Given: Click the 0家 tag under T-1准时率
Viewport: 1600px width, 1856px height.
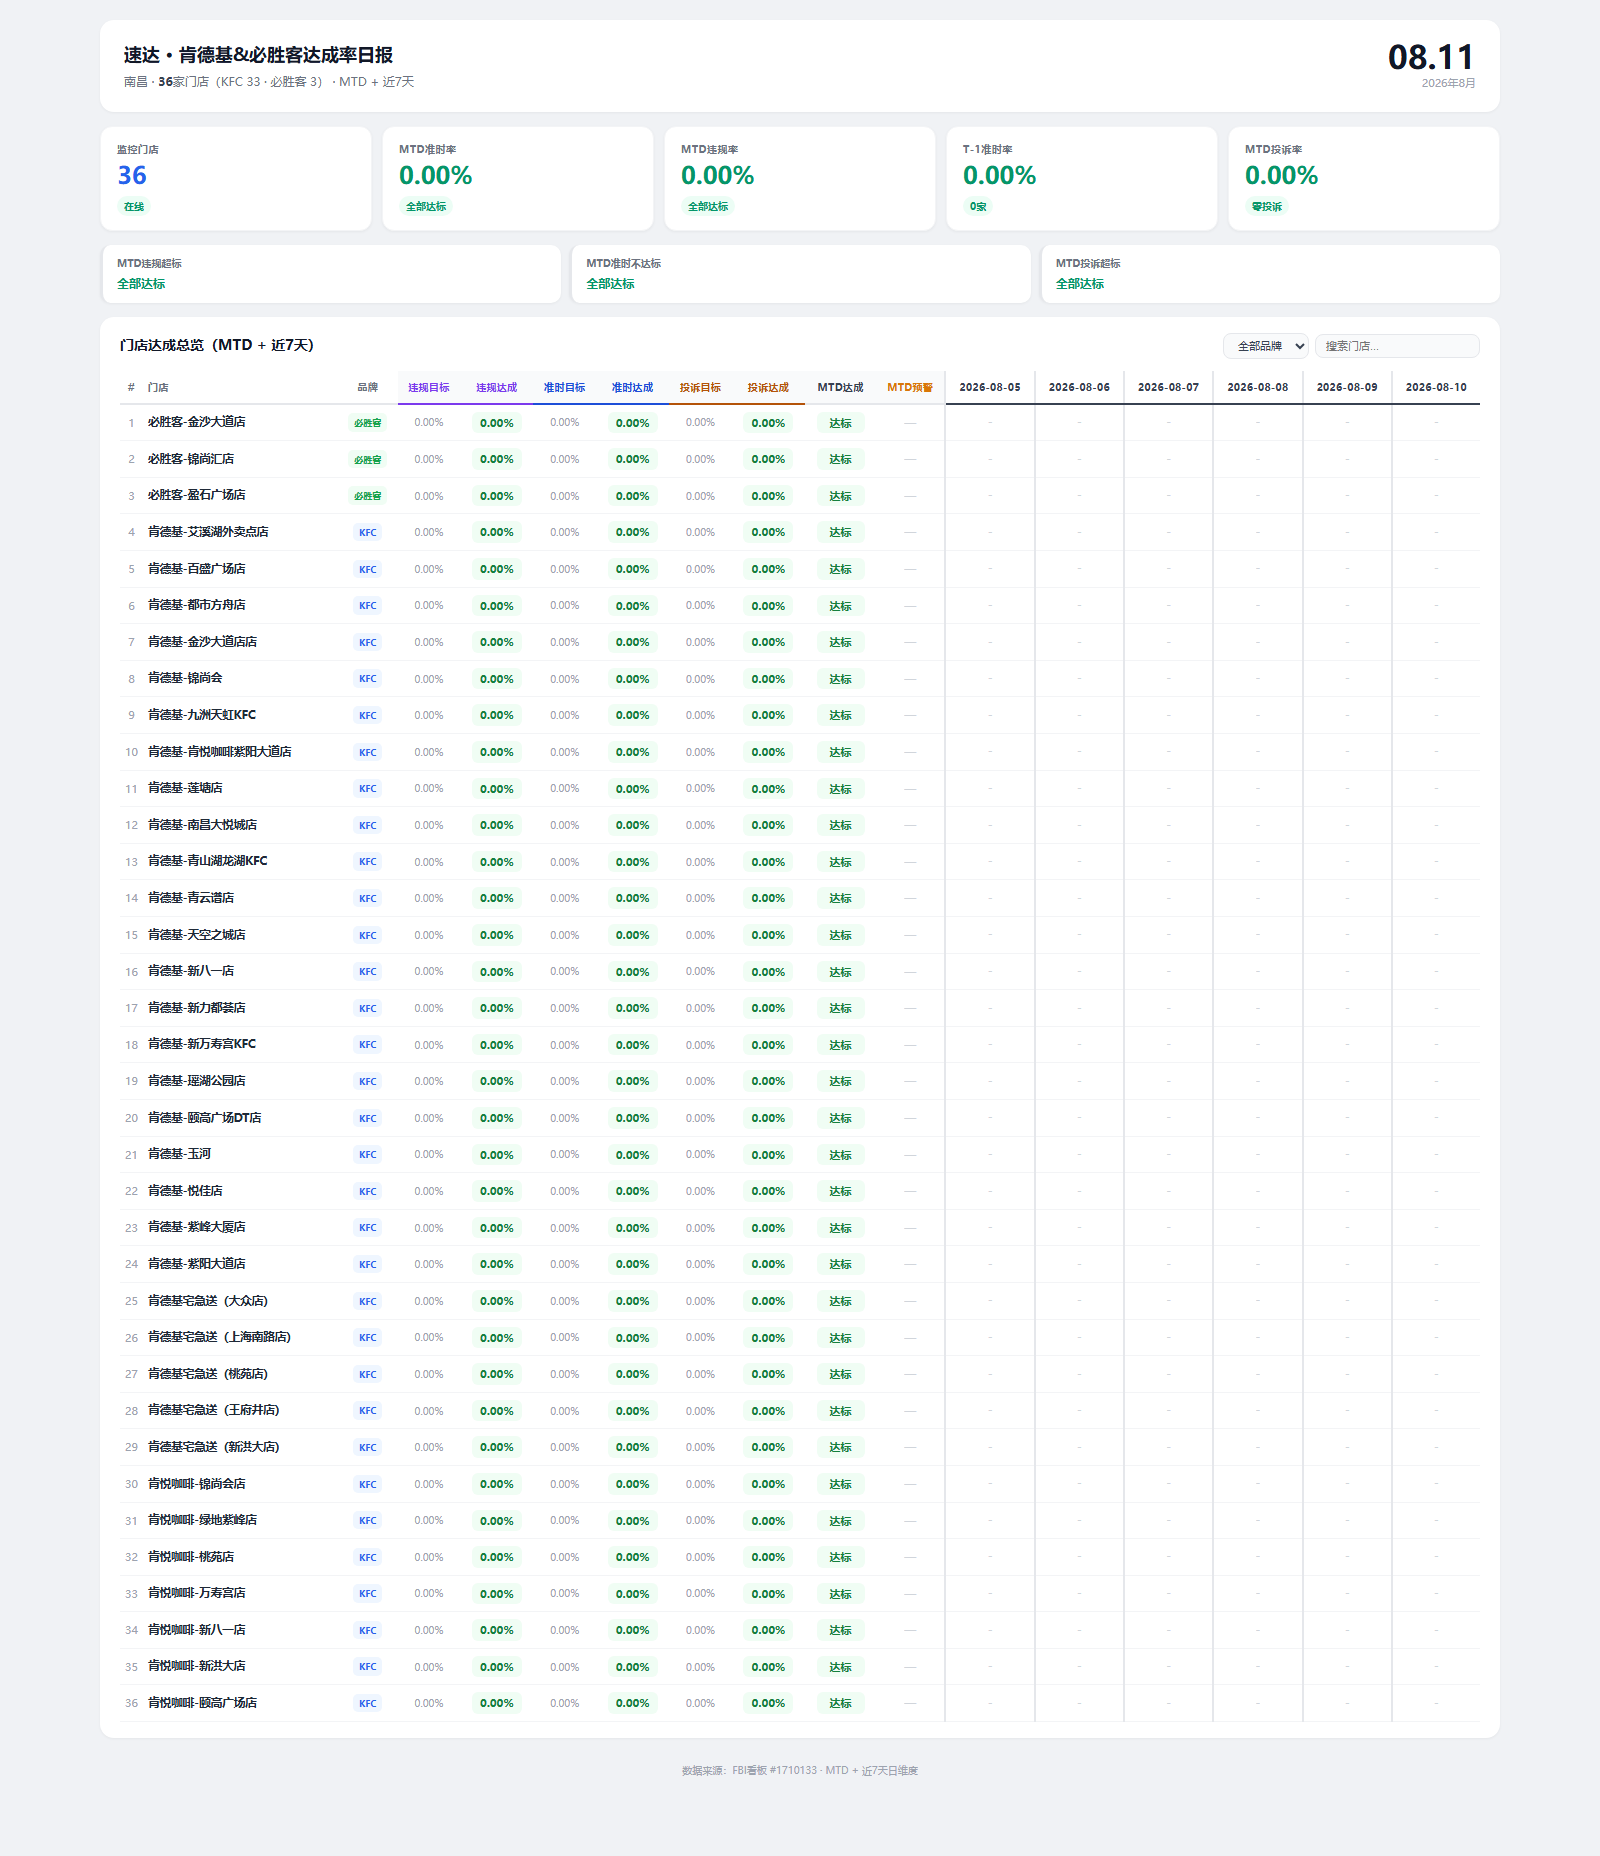Looking at the screenshot, I should coord(978,207).
